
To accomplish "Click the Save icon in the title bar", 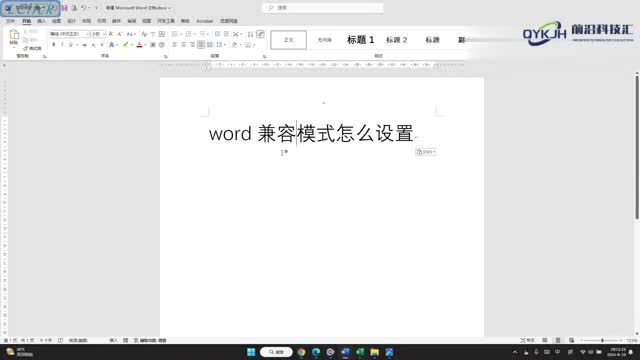I will coord(64,8).
